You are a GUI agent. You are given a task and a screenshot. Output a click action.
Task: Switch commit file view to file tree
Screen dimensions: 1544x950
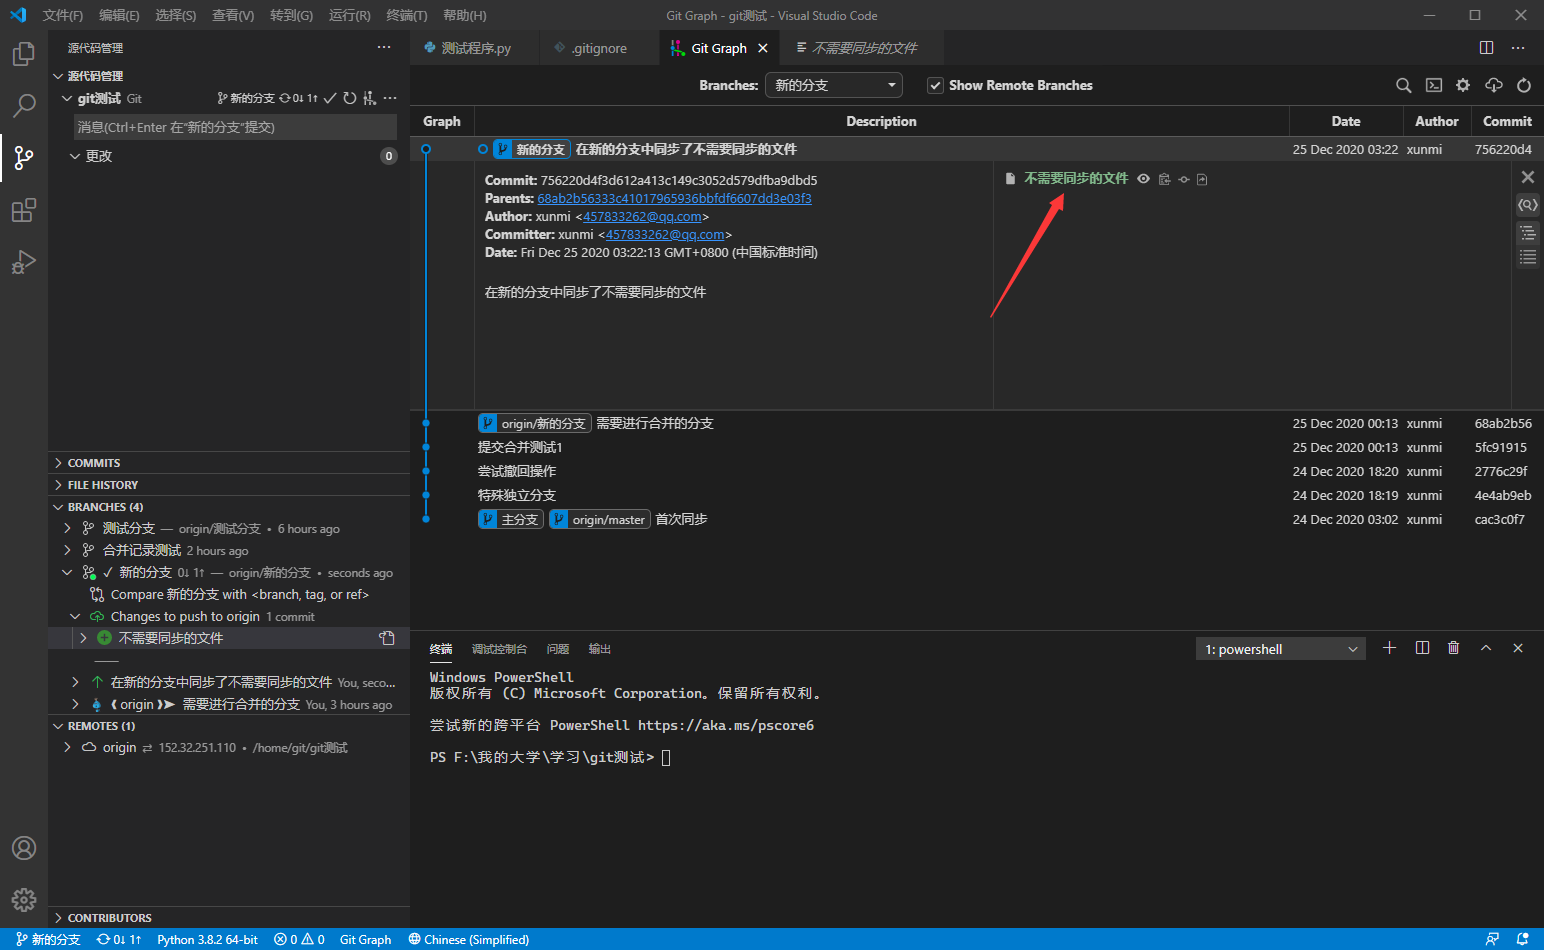tap(1528, 232)
